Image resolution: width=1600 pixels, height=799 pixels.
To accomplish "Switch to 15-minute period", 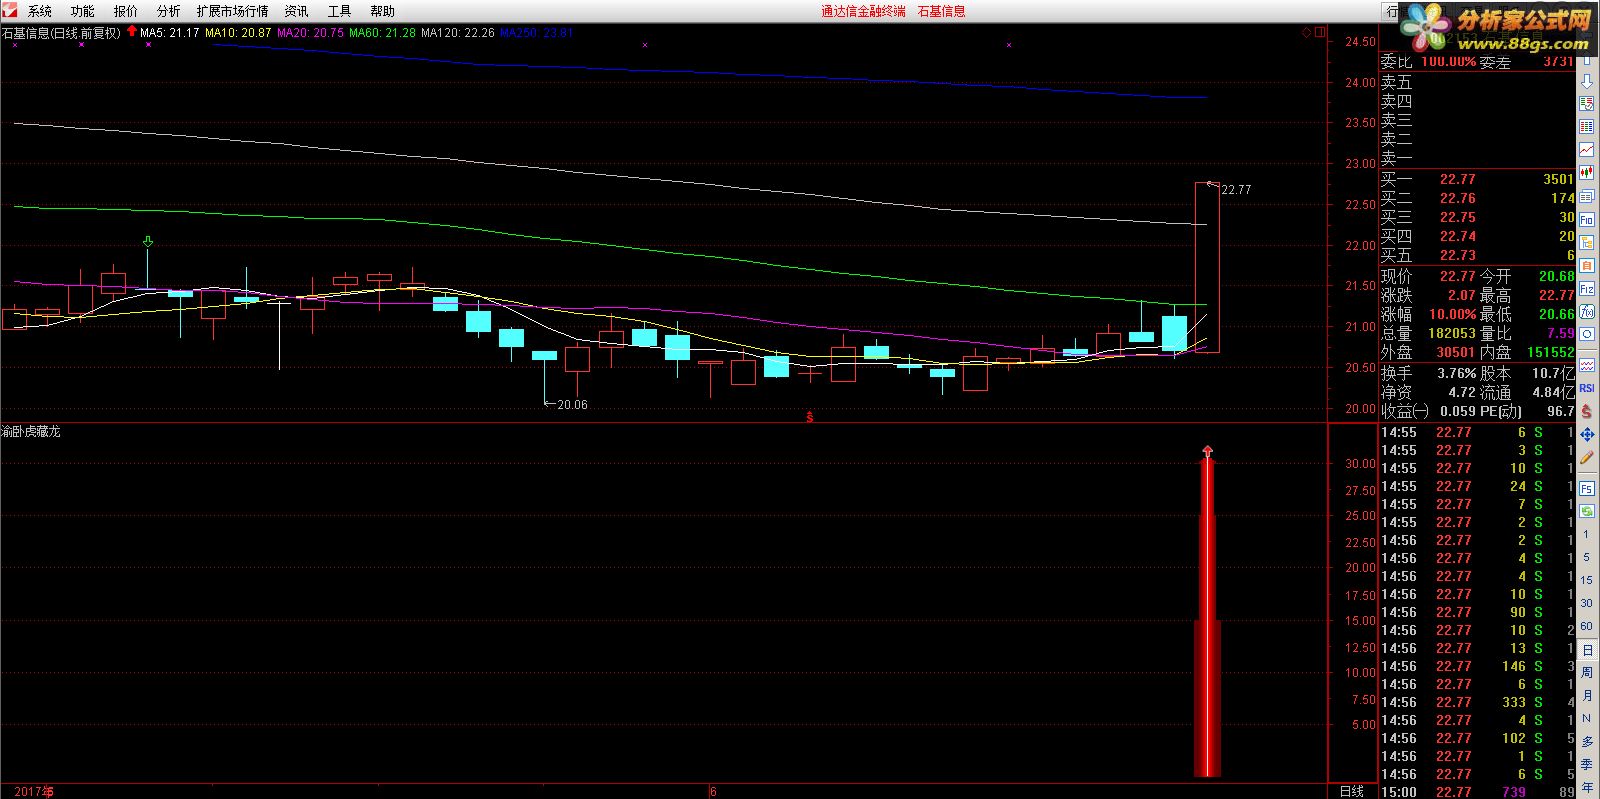I will point(1587,580).
